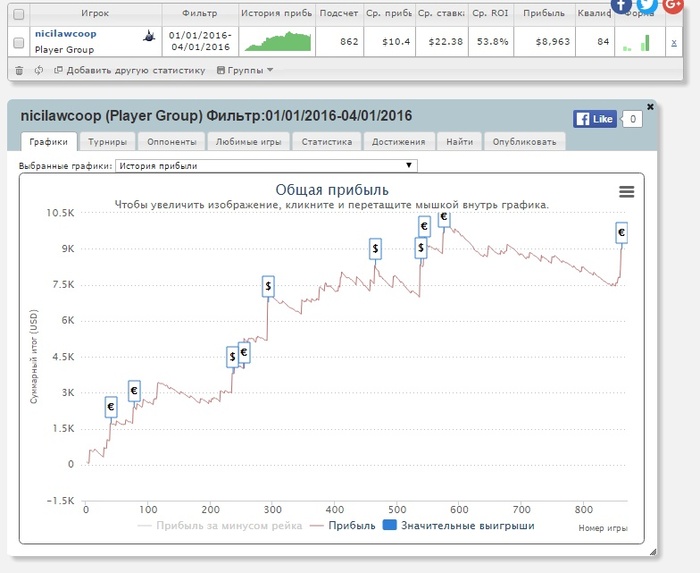
Task: Click the euro win marker at chart end
Action: pyautogui.click(x=621, y=233)
